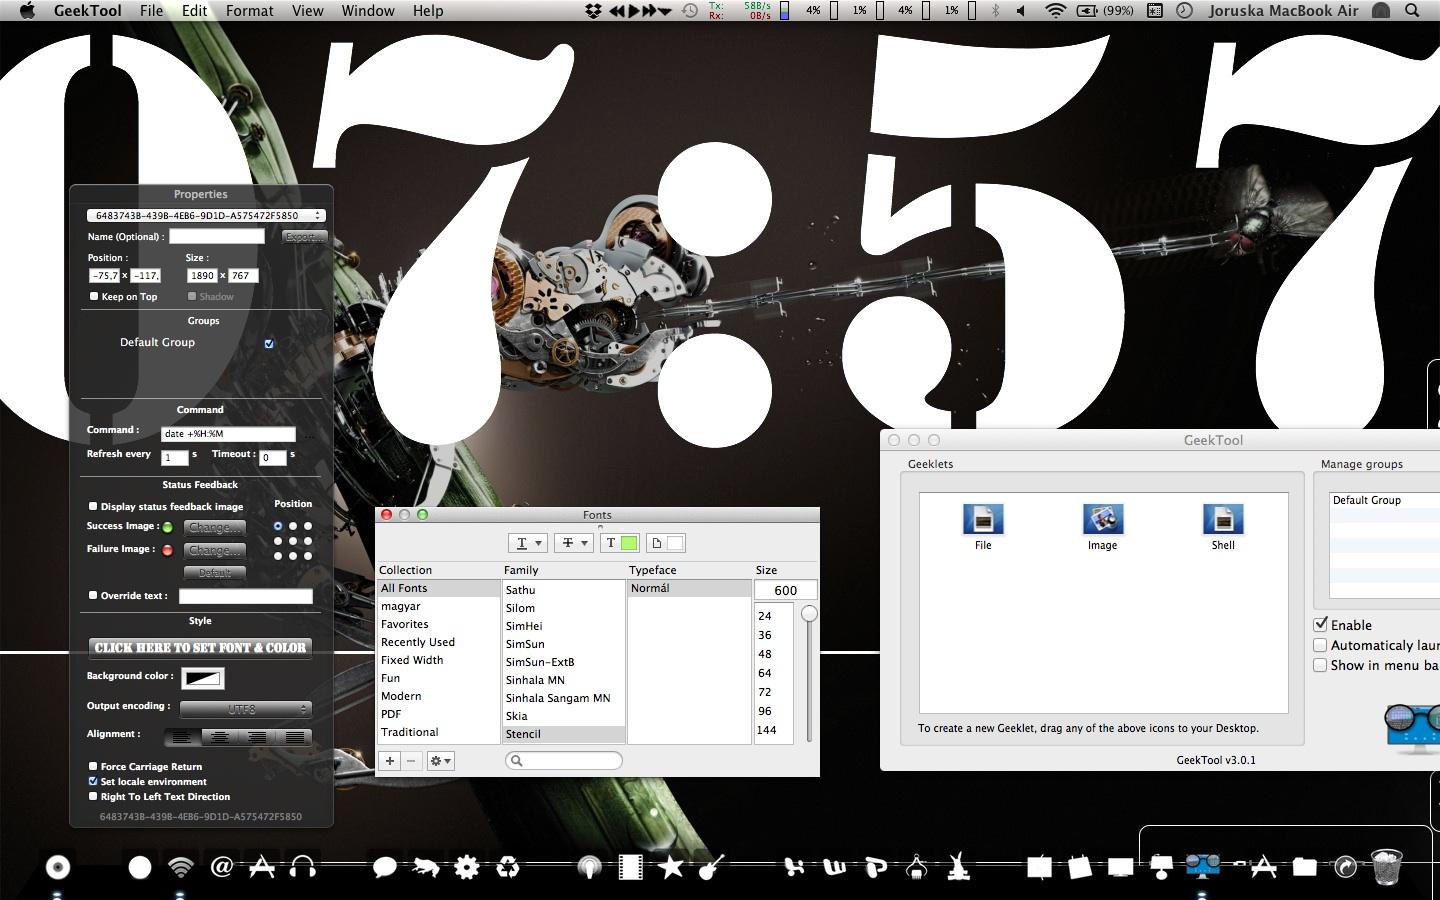Click the speech bubble icon in Dock
This screenshot has height=900, width=1440.
[384, 867]
